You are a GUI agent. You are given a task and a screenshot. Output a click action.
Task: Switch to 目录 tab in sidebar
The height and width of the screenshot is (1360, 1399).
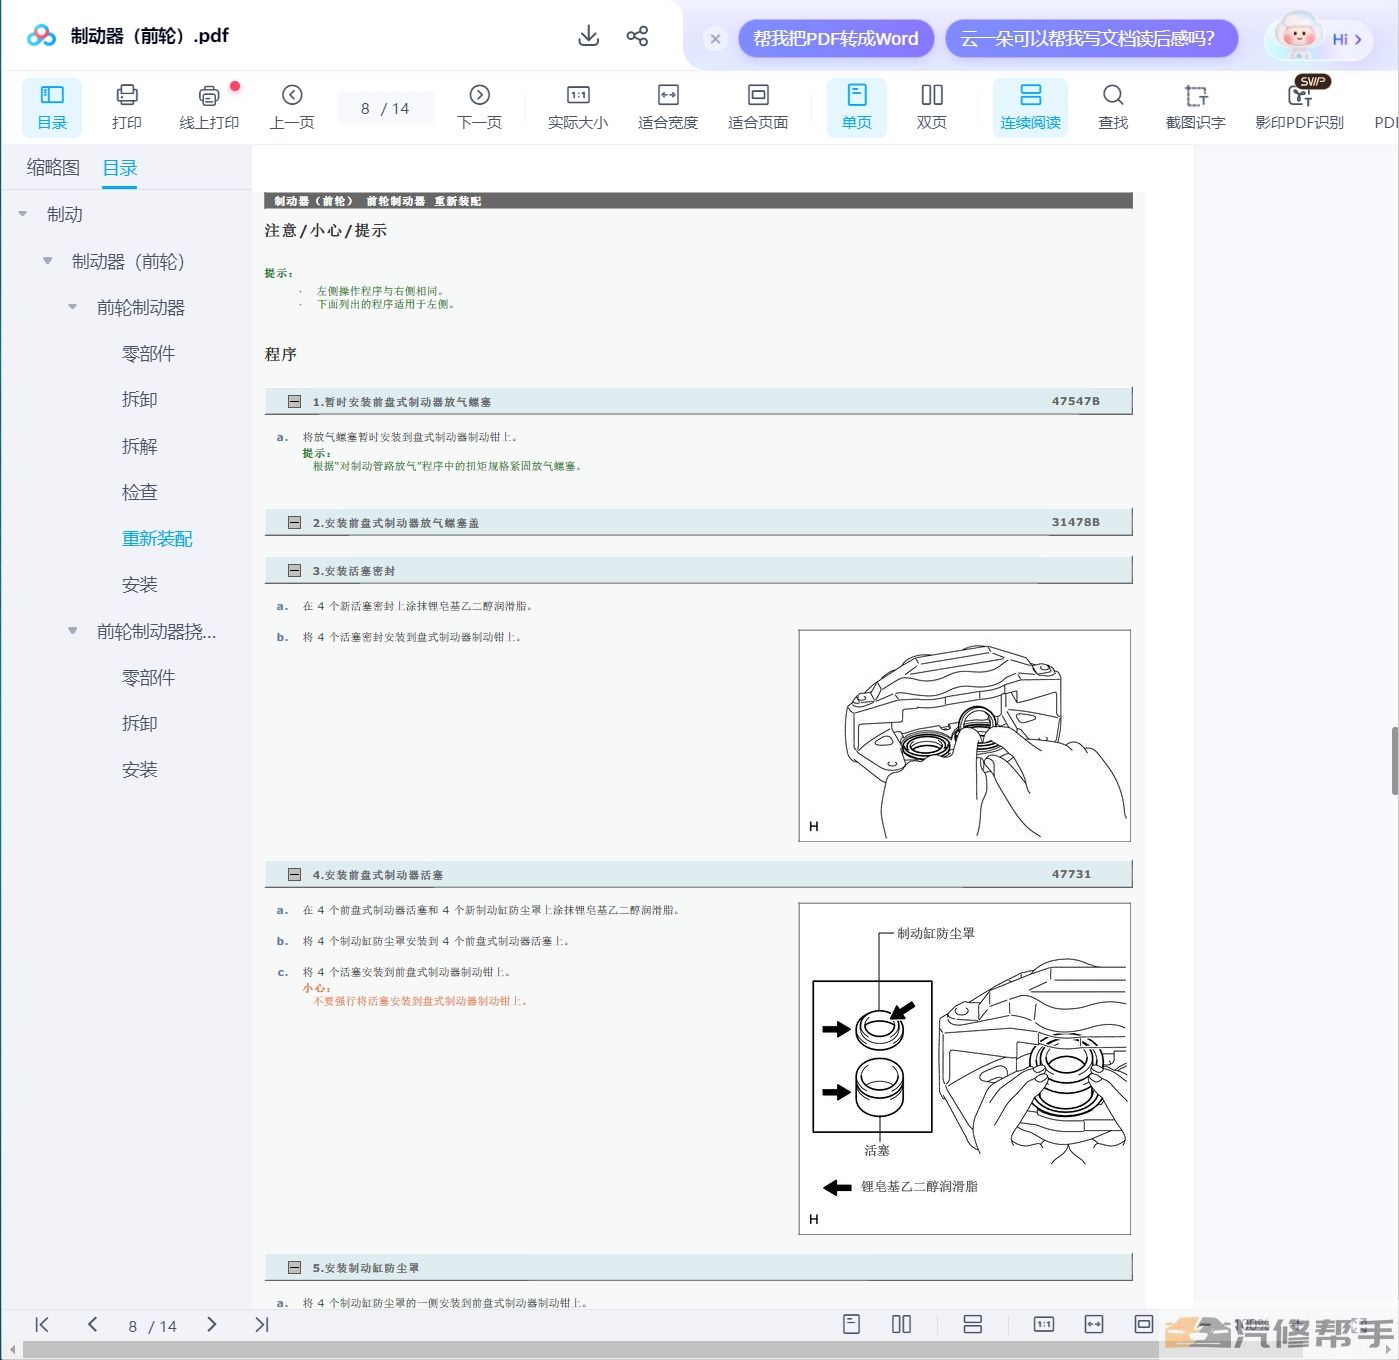point(120,168)
